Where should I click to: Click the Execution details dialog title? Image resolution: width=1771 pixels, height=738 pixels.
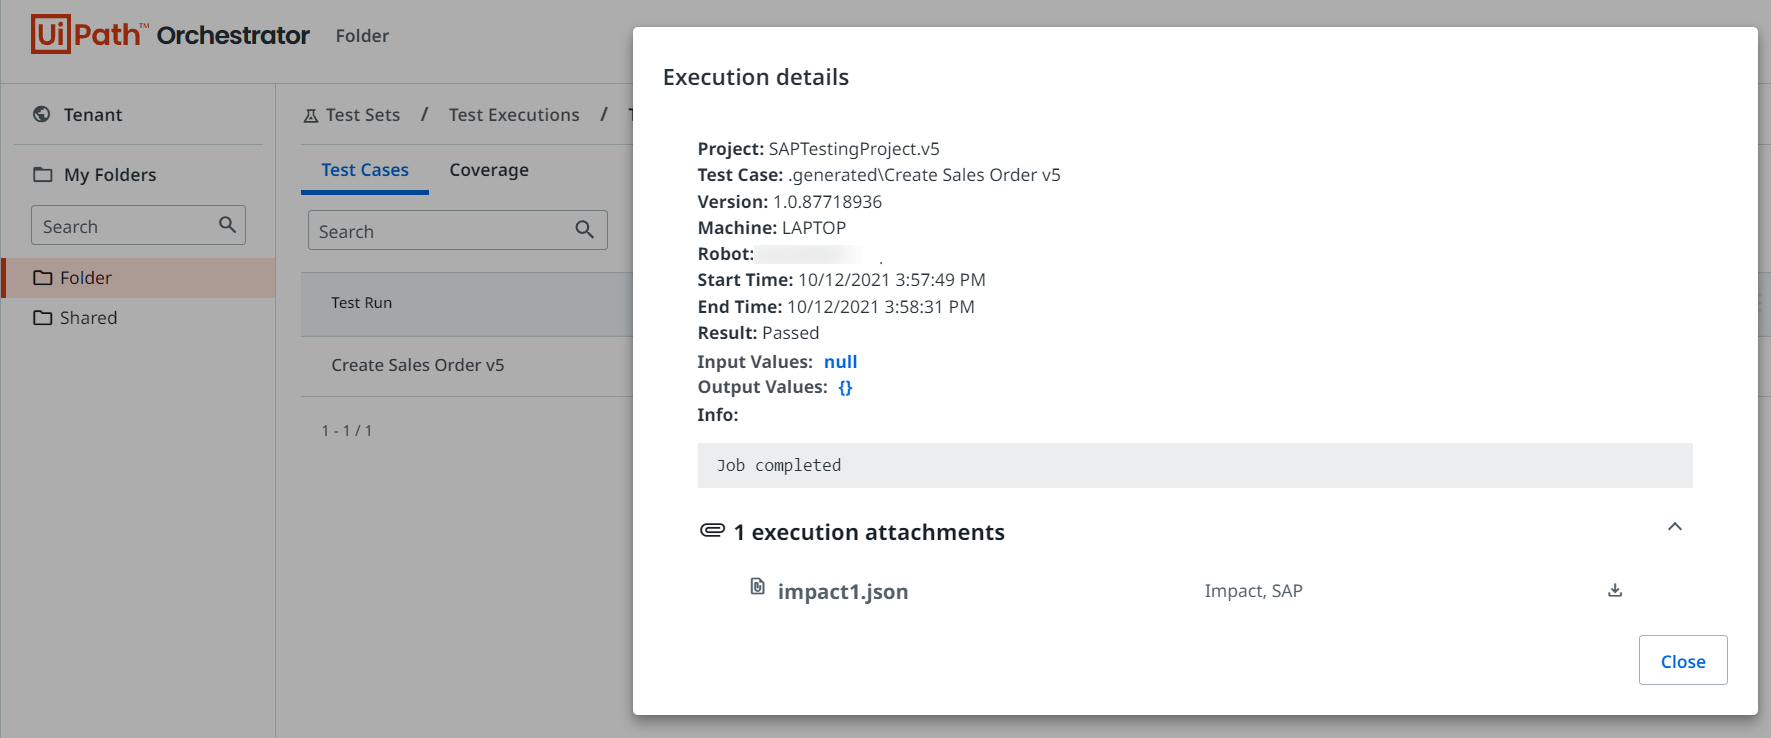pyautogui.click(x=756, y=77)
